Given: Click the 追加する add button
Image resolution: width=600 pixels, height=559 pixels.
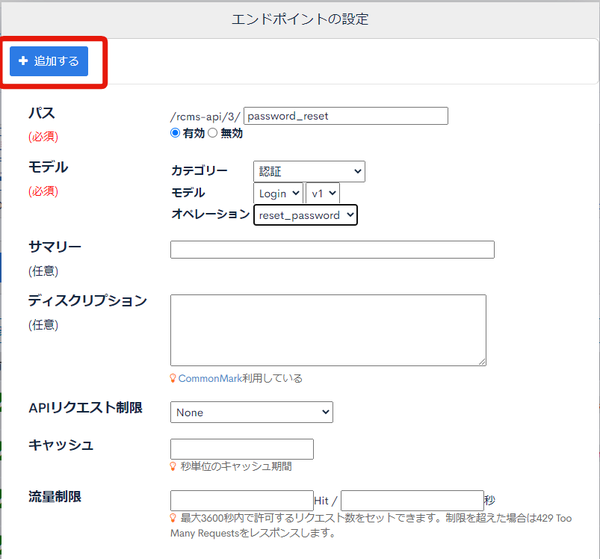Looking at the screenshot, I should pos(49,61).
